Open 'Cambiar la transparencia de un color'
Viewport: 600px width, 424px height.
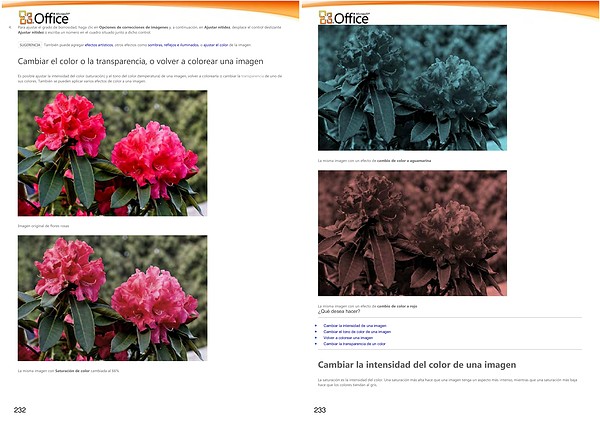355,344
